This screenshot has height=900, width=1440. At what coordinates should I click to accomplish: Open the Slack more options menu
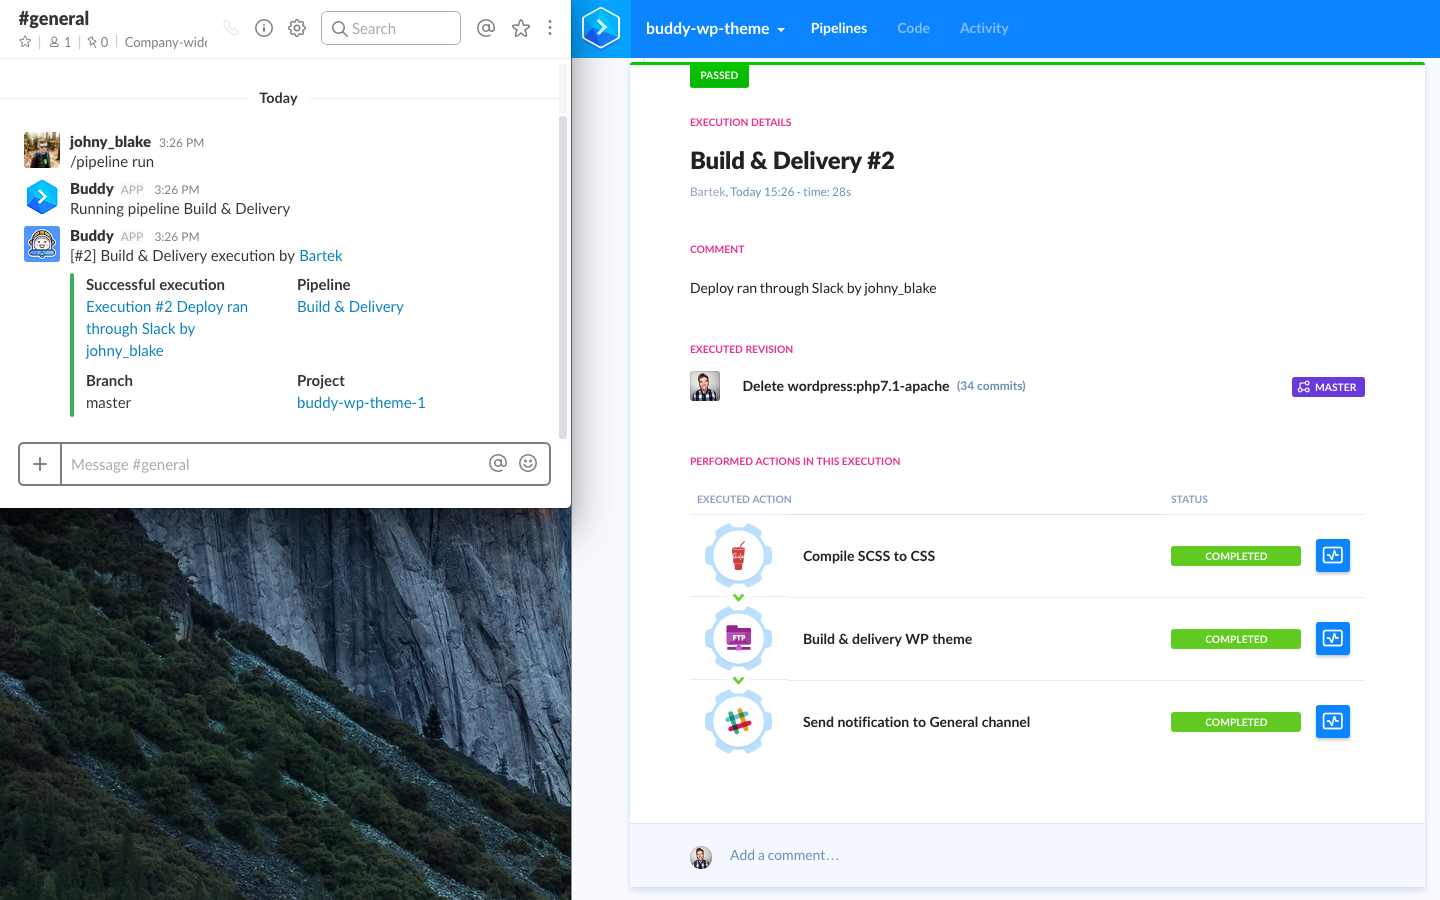tap(550, 28)
